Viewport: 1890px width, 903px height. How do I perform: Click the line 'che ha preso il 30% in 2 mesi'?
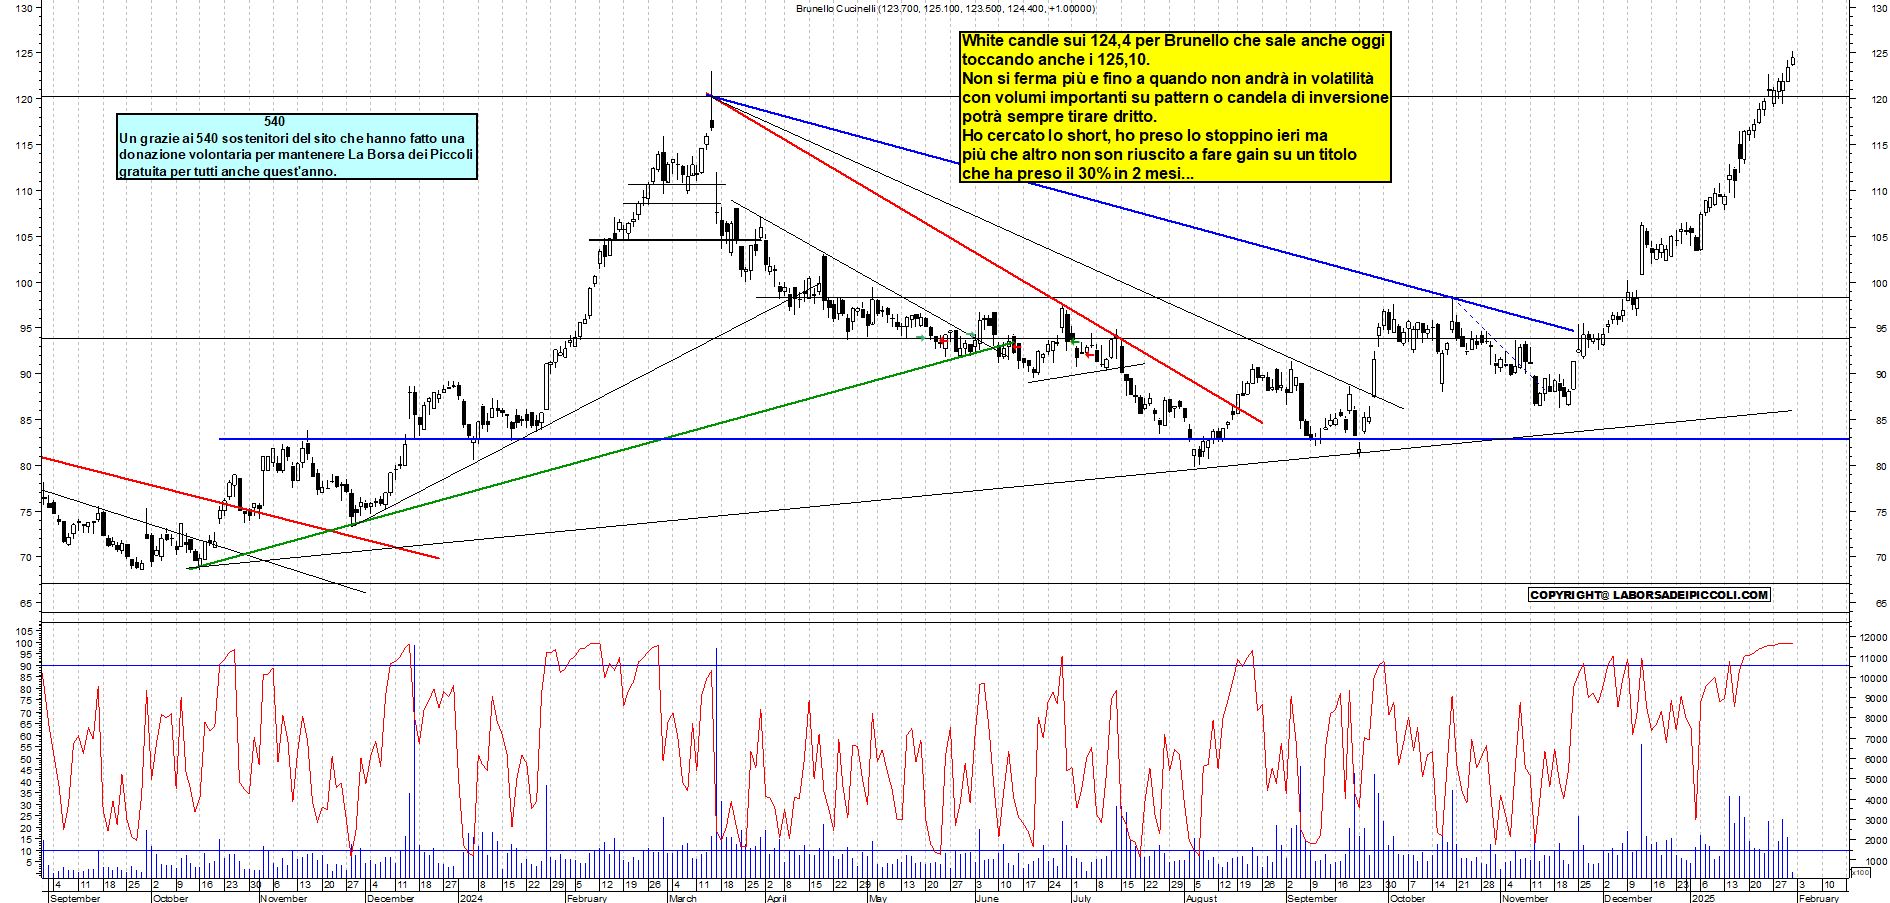1077,173
